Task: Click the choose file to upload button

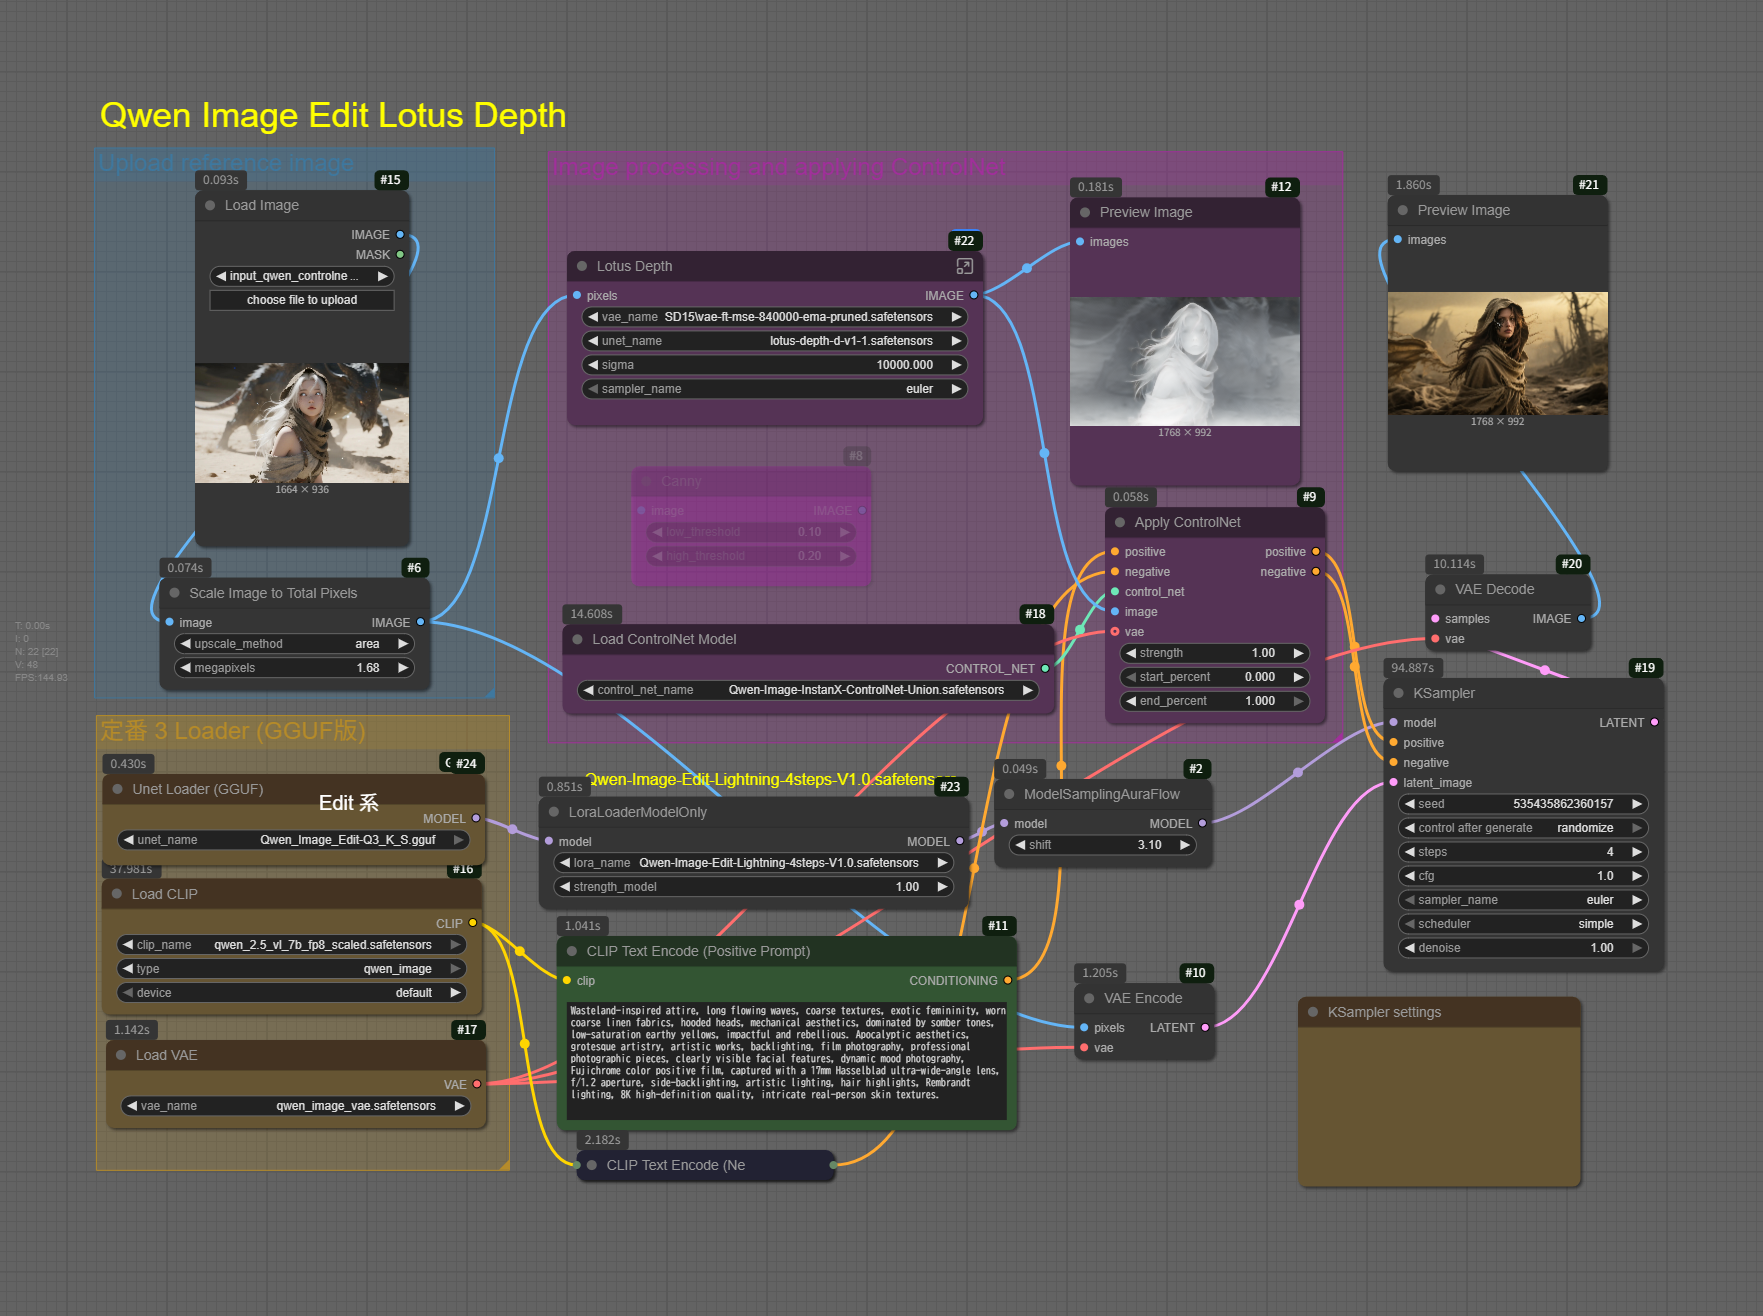Action: pyautogui.click(x=301, y=300)
